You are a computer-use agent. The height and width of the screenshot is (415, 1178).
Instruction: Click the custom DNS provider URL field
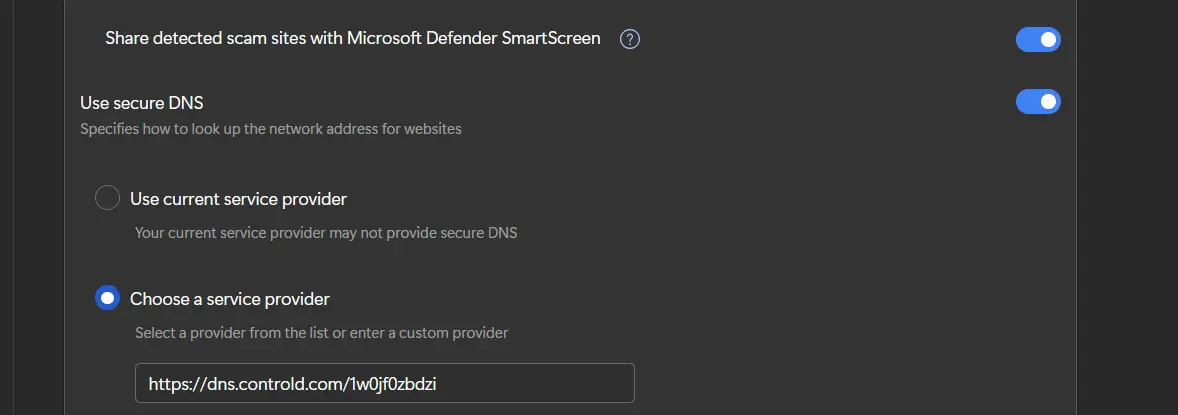point(385,383)
